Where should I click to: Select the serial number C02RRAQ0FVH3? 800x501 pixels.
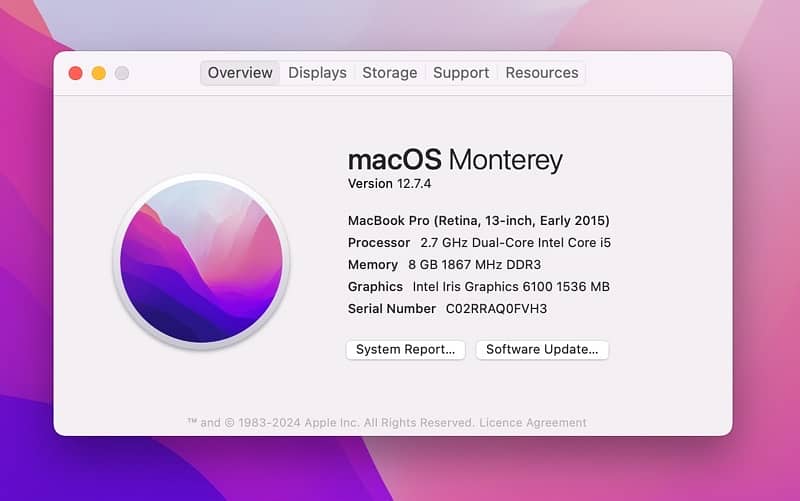[x=496, y=309]
